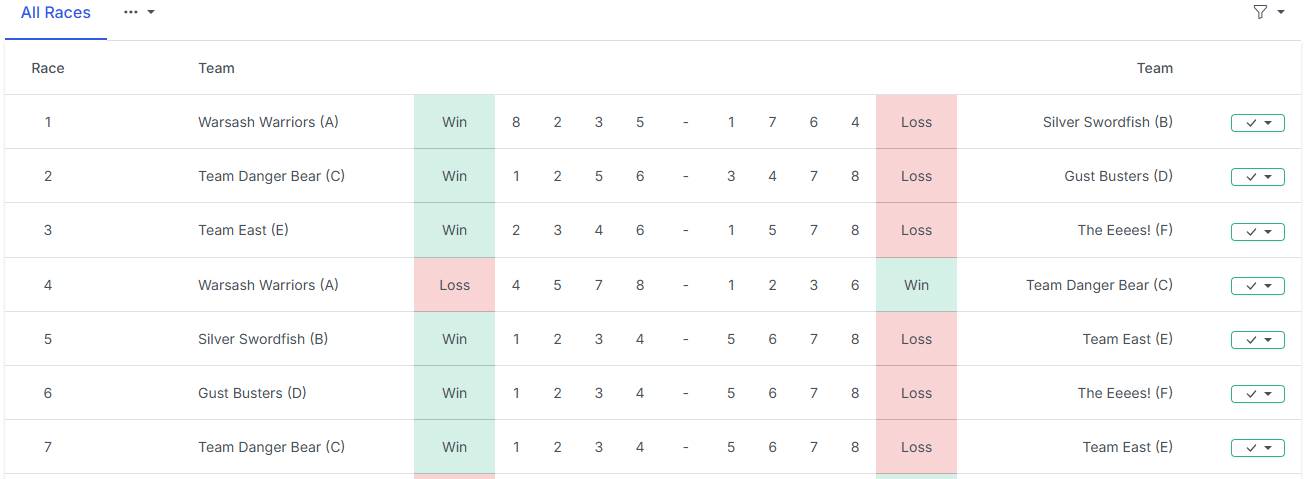Open race 2 checkmark status dropdown
This screenshot has height=479, width=1314.
point(1257,177)
